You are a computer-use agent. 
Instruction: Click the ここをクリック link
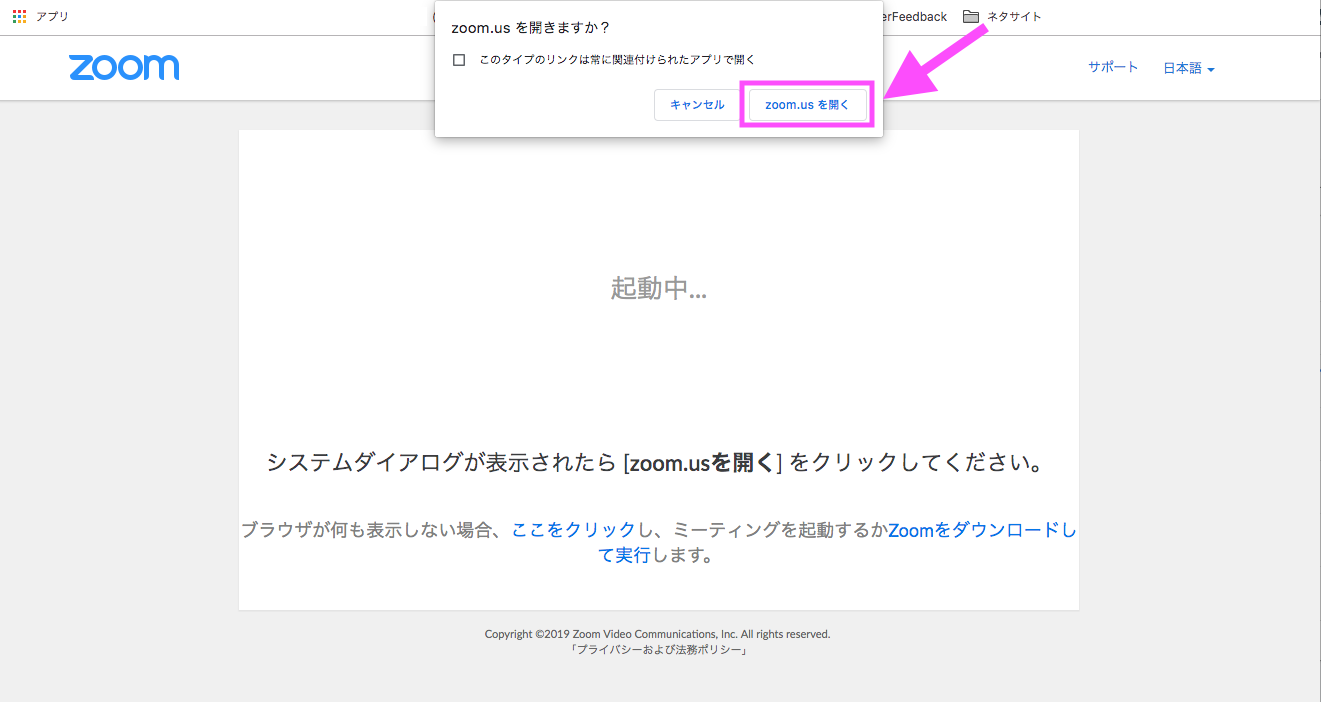click(x=573, y=530)
